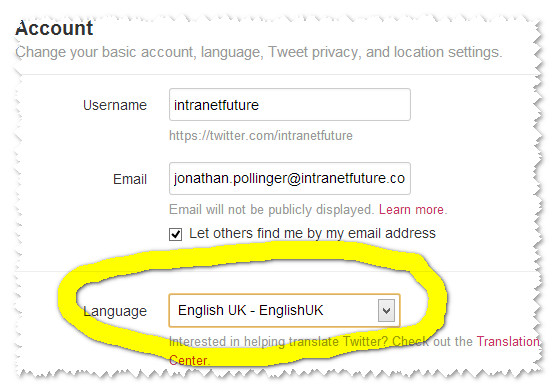
Task: Click the twitter.com/intranetfuture URL text
Action: (261, 136)
